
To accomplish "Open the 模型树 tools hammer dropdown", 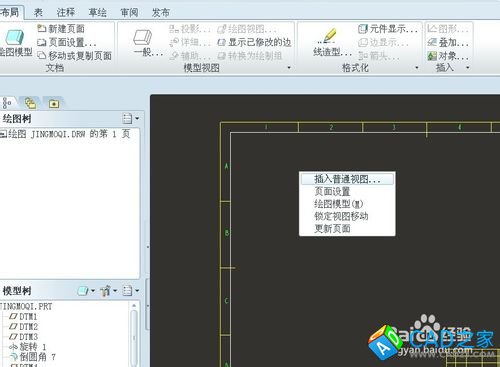I will 108,291.
